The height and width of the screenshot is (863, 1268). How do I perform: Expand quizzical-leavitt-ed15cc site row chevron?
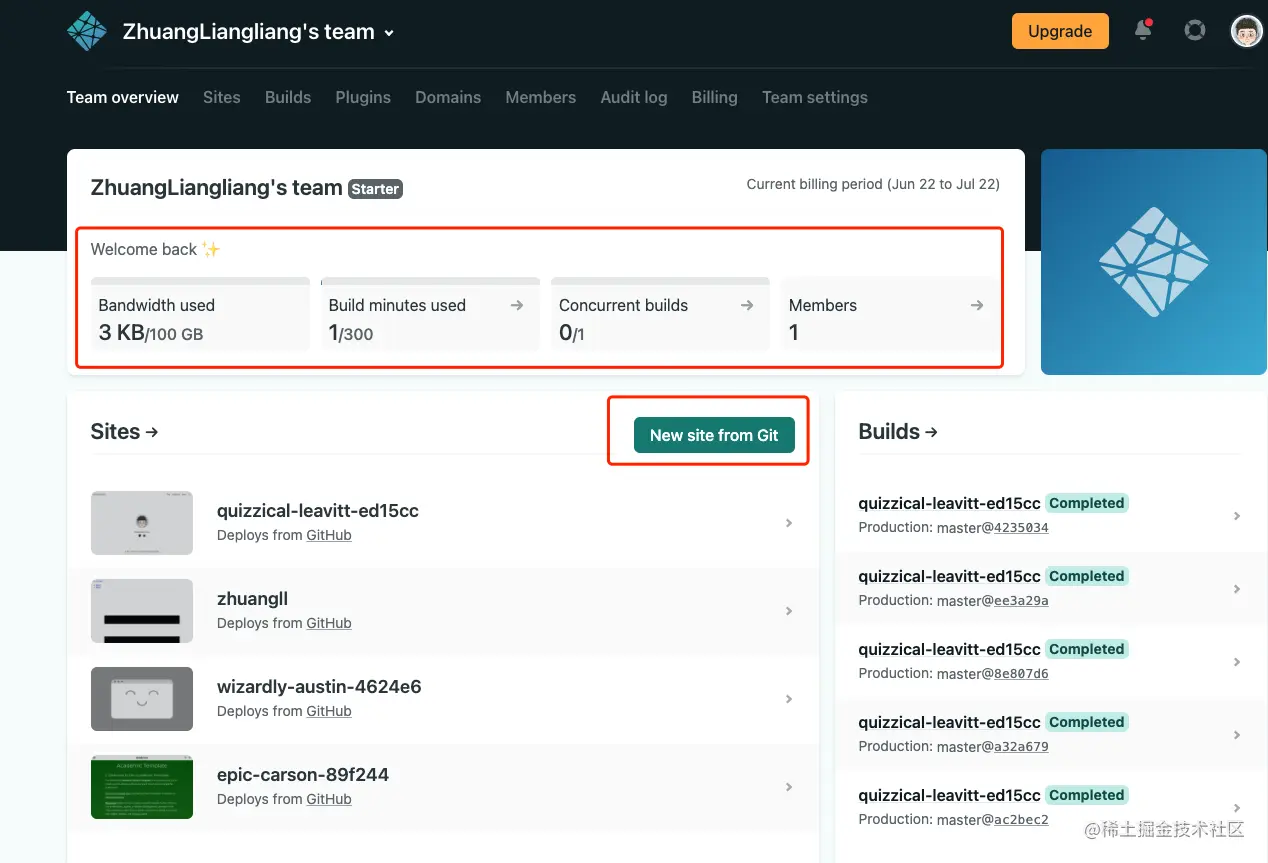pyautogui.click(x=789, y=523)
